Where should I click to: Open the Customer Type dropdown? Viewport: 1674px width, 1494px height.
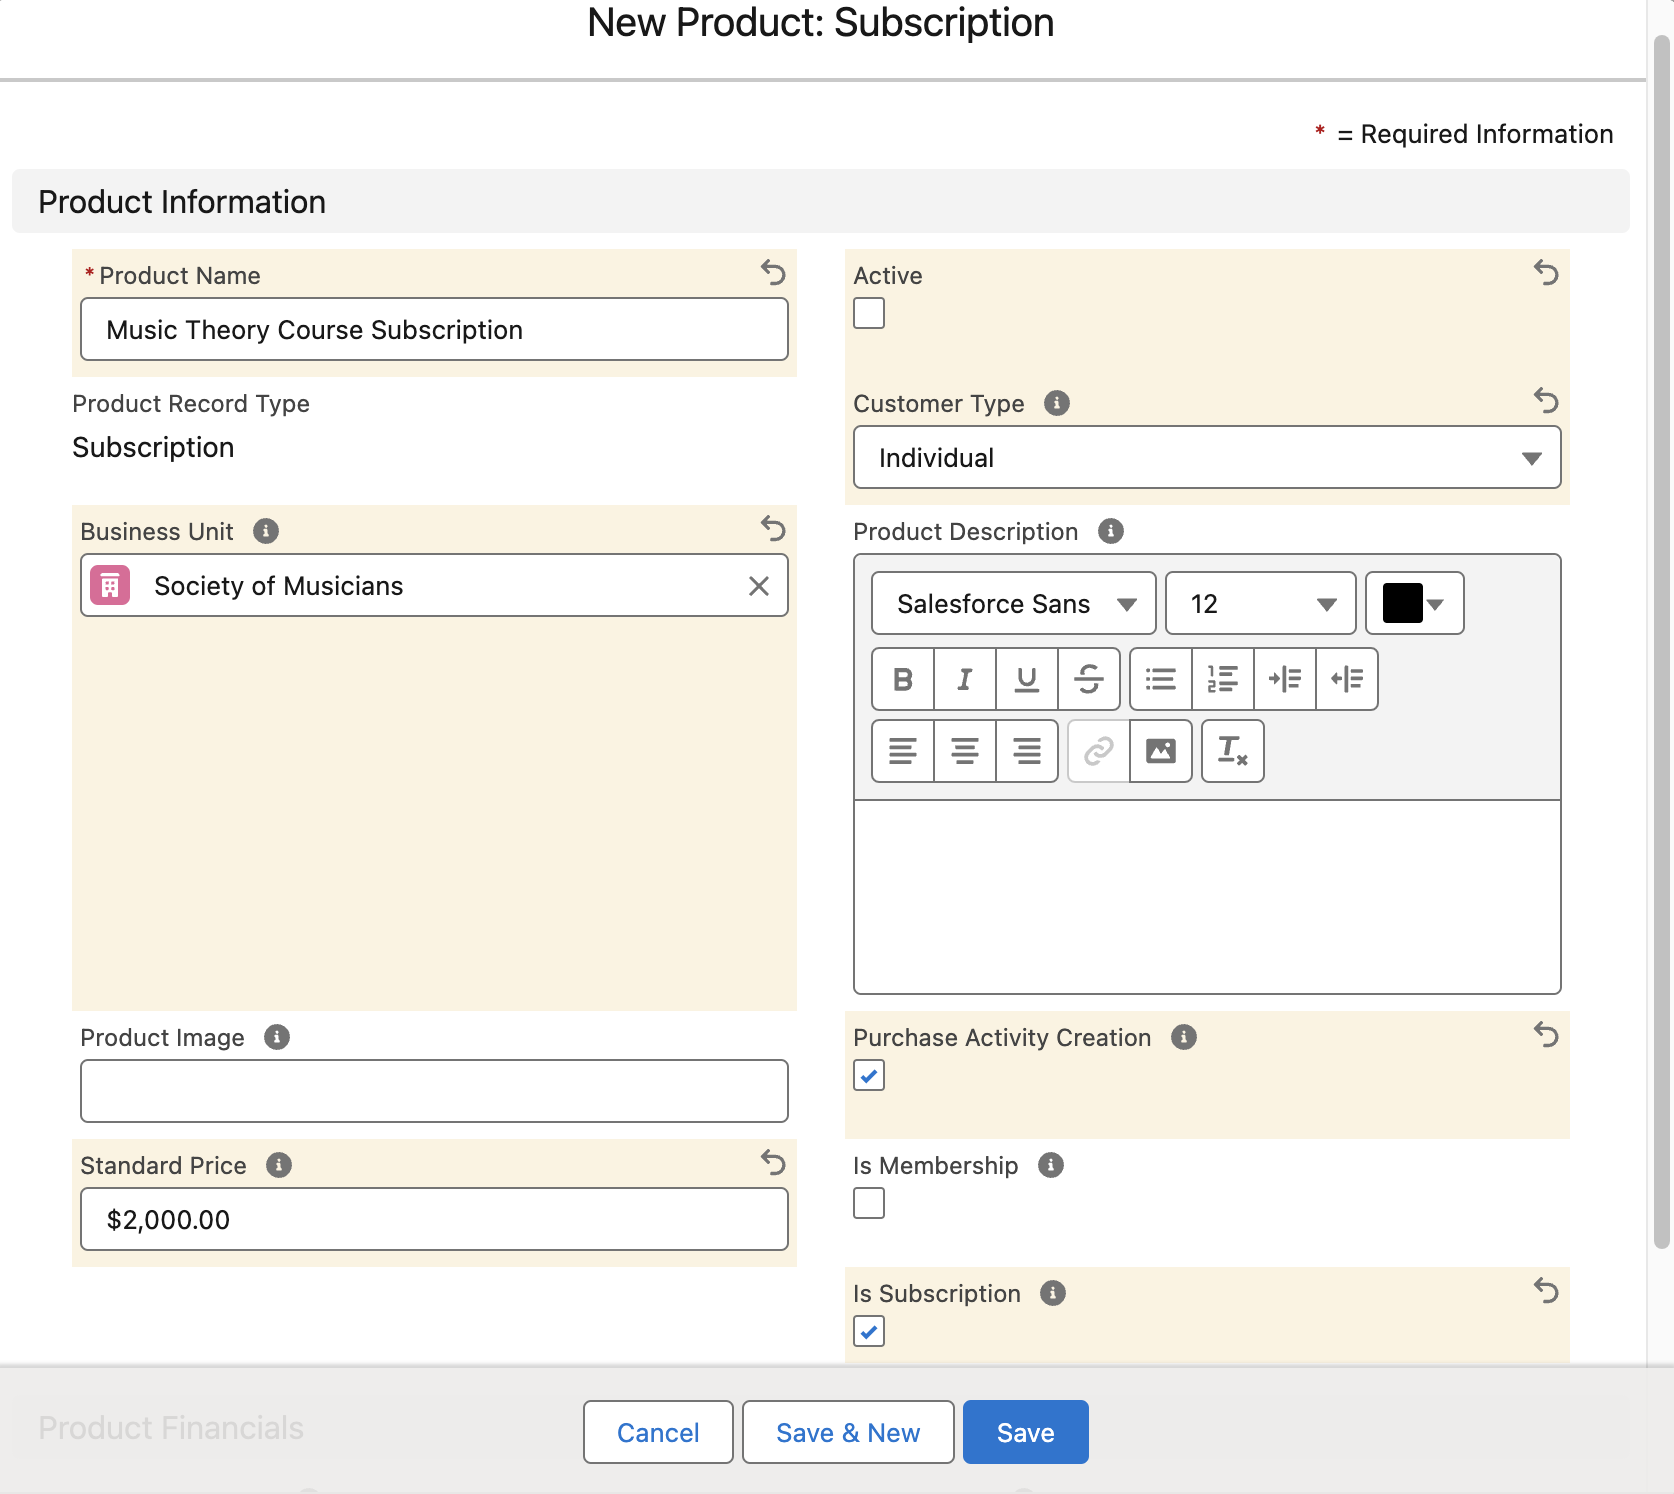pyautogui.click(x=1207, y=458)
